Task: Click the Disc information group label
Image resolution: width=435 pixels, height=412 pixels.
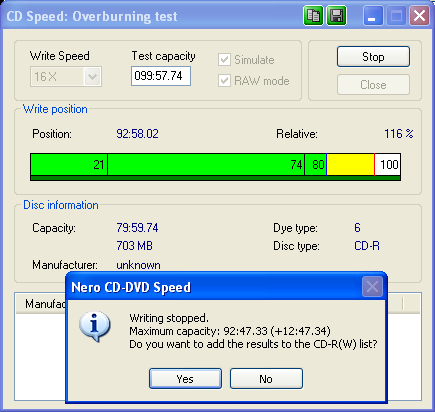Action: [61, 205]
